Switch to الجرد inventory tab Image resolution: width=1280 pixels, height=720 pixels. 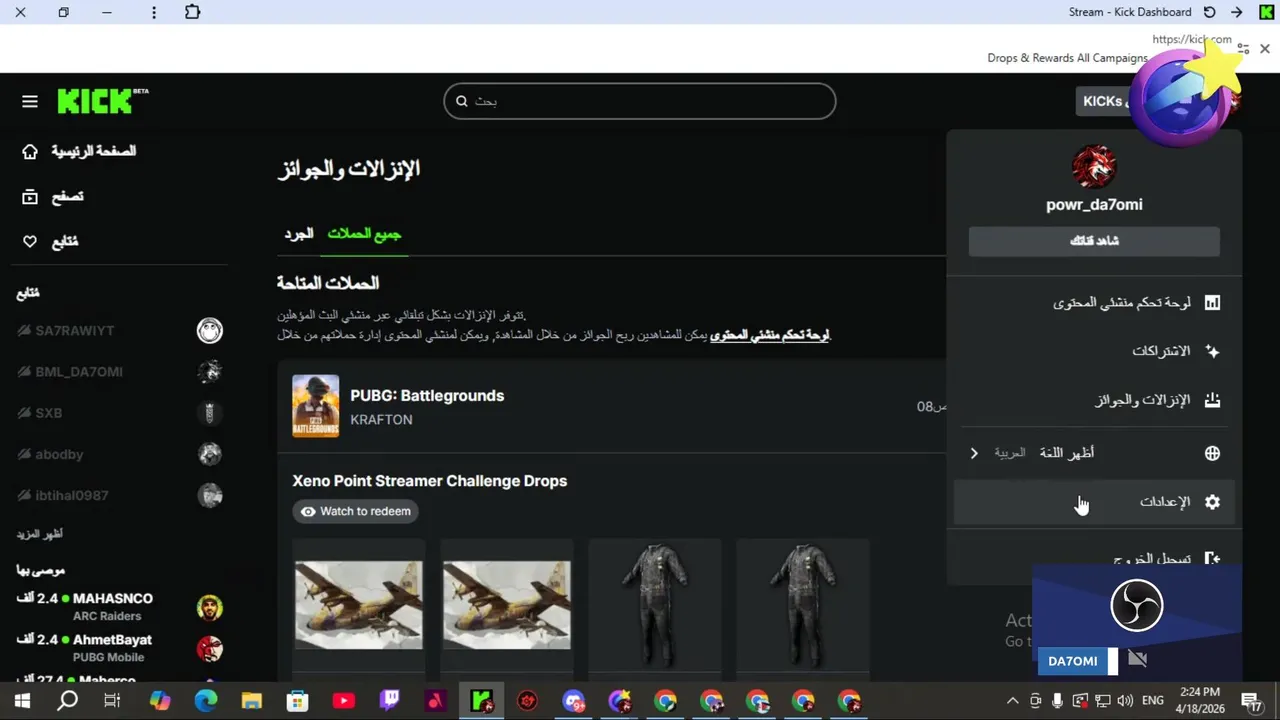click(299, 234)
